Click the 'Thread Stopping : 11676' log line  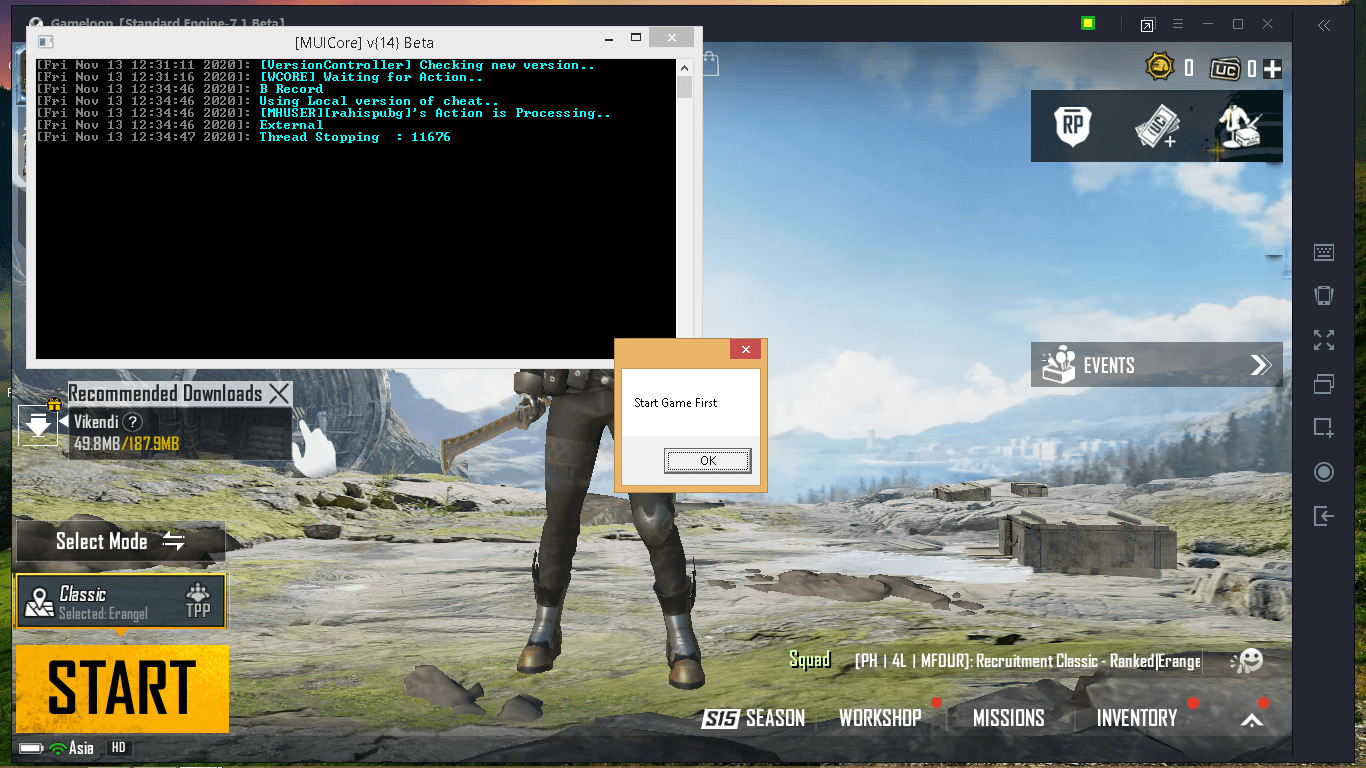[355, 137]
